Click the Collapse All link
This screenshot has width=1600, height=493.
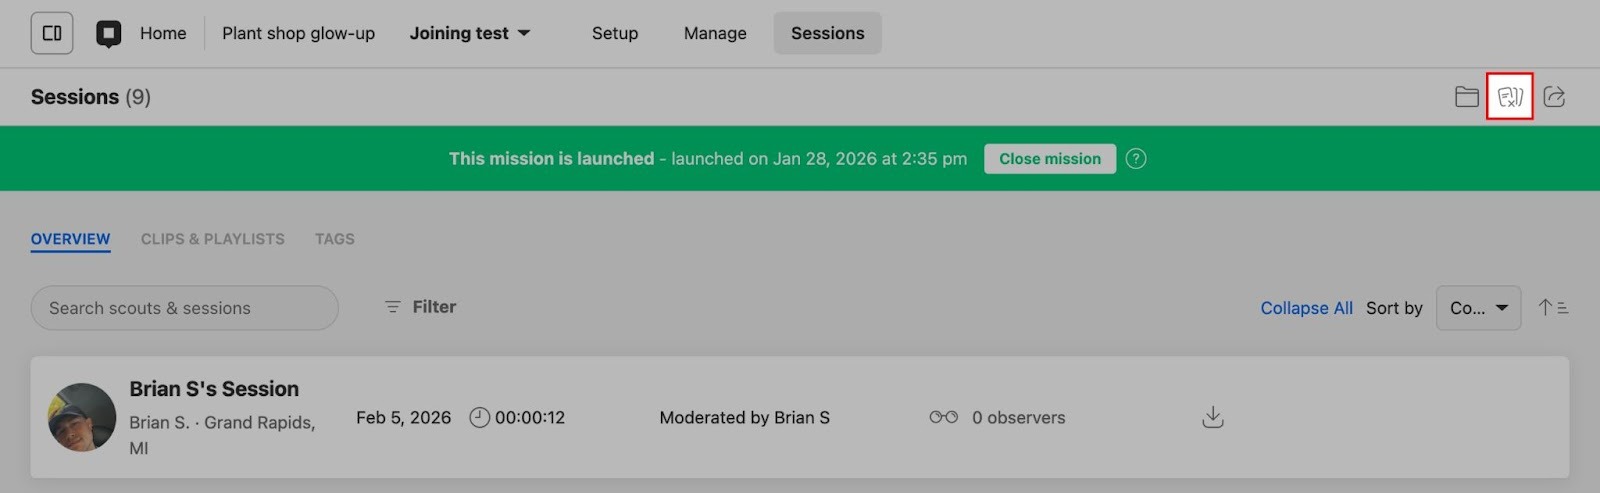click(1306, 308)
